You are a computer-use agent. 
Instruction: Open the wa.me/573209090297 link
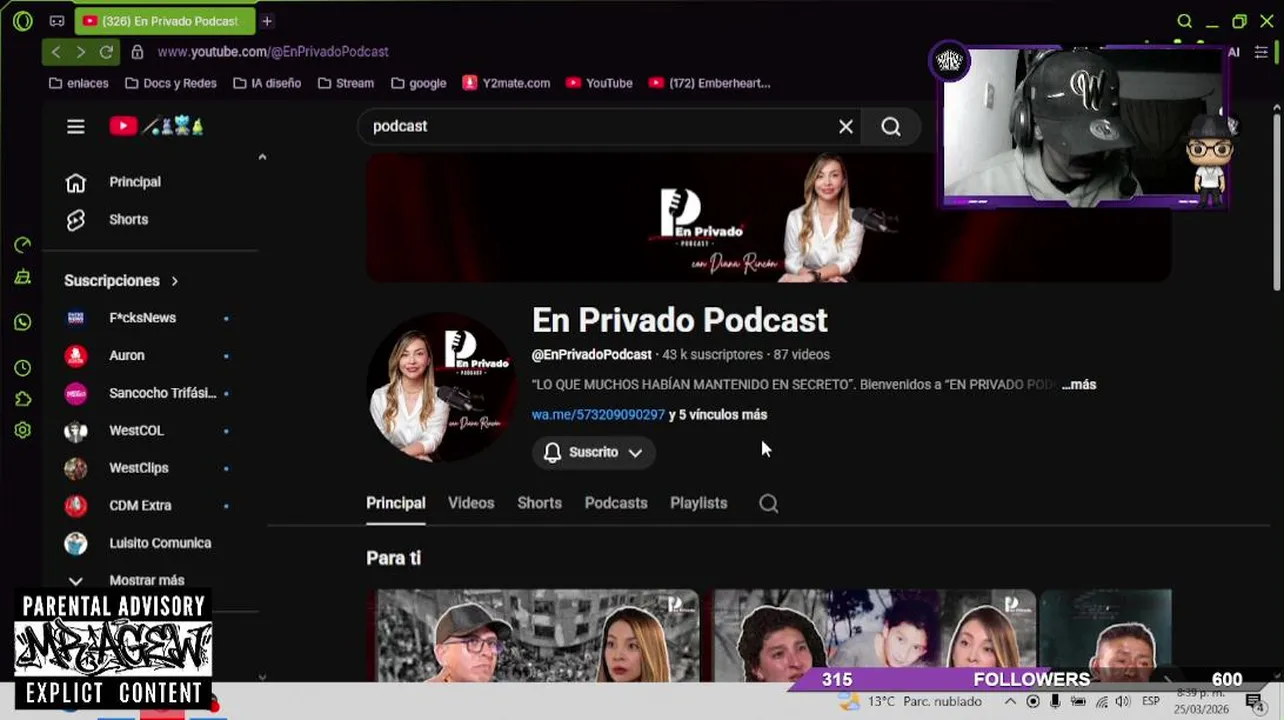[598, 414]
